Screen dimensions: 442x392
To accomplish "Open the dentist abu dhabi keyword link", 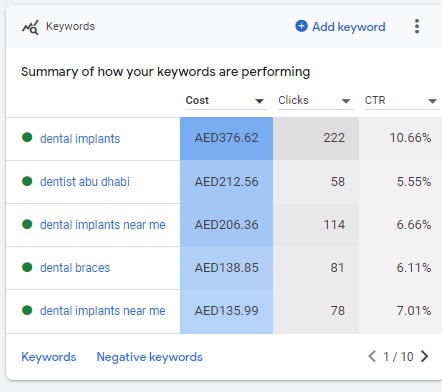I will (x=85, y=182).
